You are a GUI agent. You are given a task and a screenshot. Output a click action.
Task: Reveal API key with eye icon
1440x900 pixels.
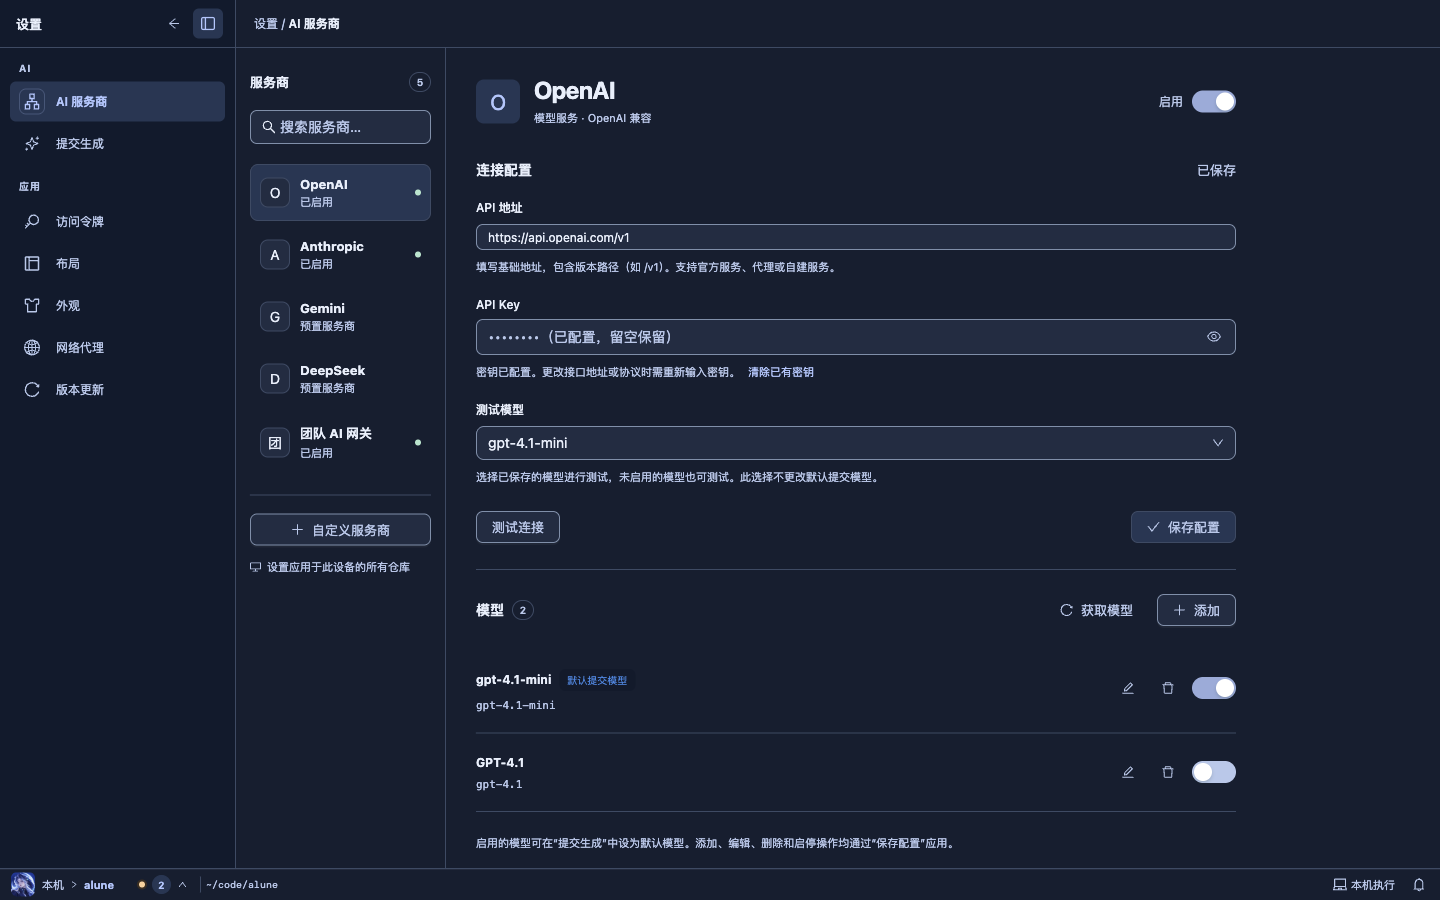tap(1213, 337)
